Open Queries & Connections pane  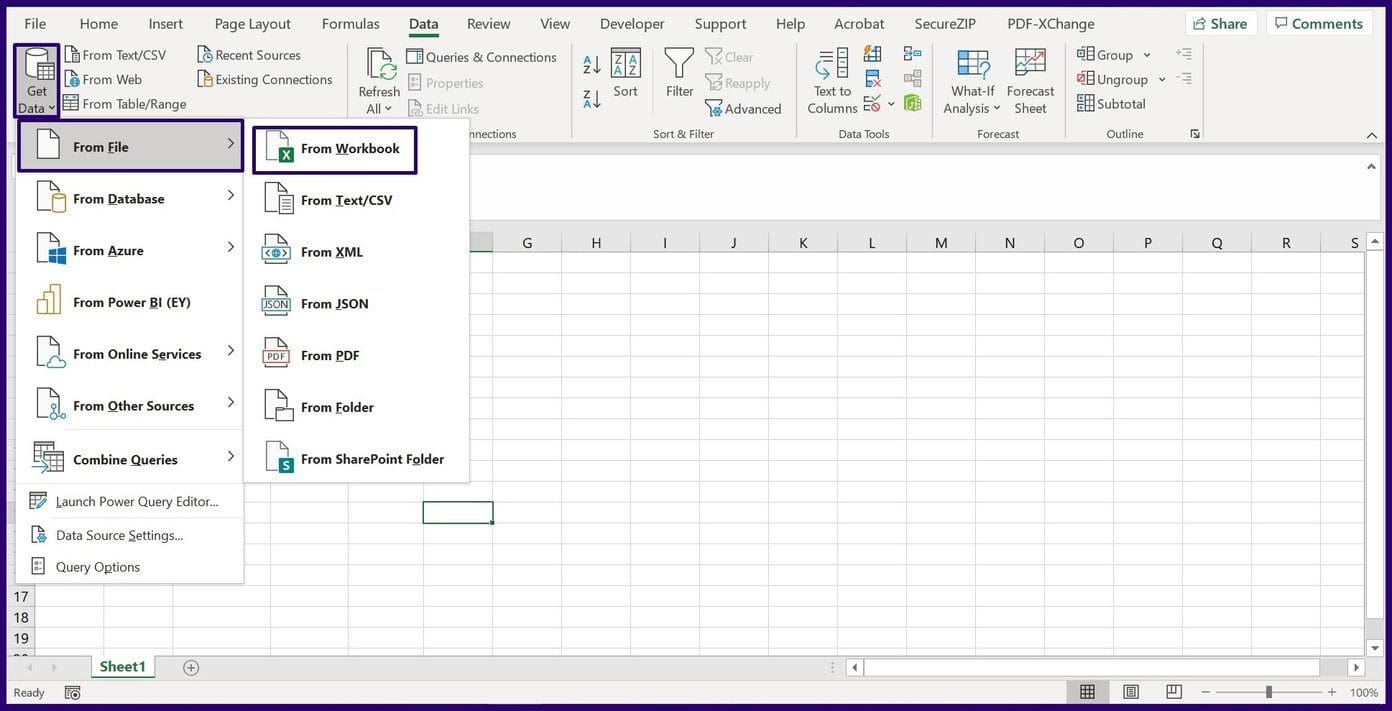[482, 57]
